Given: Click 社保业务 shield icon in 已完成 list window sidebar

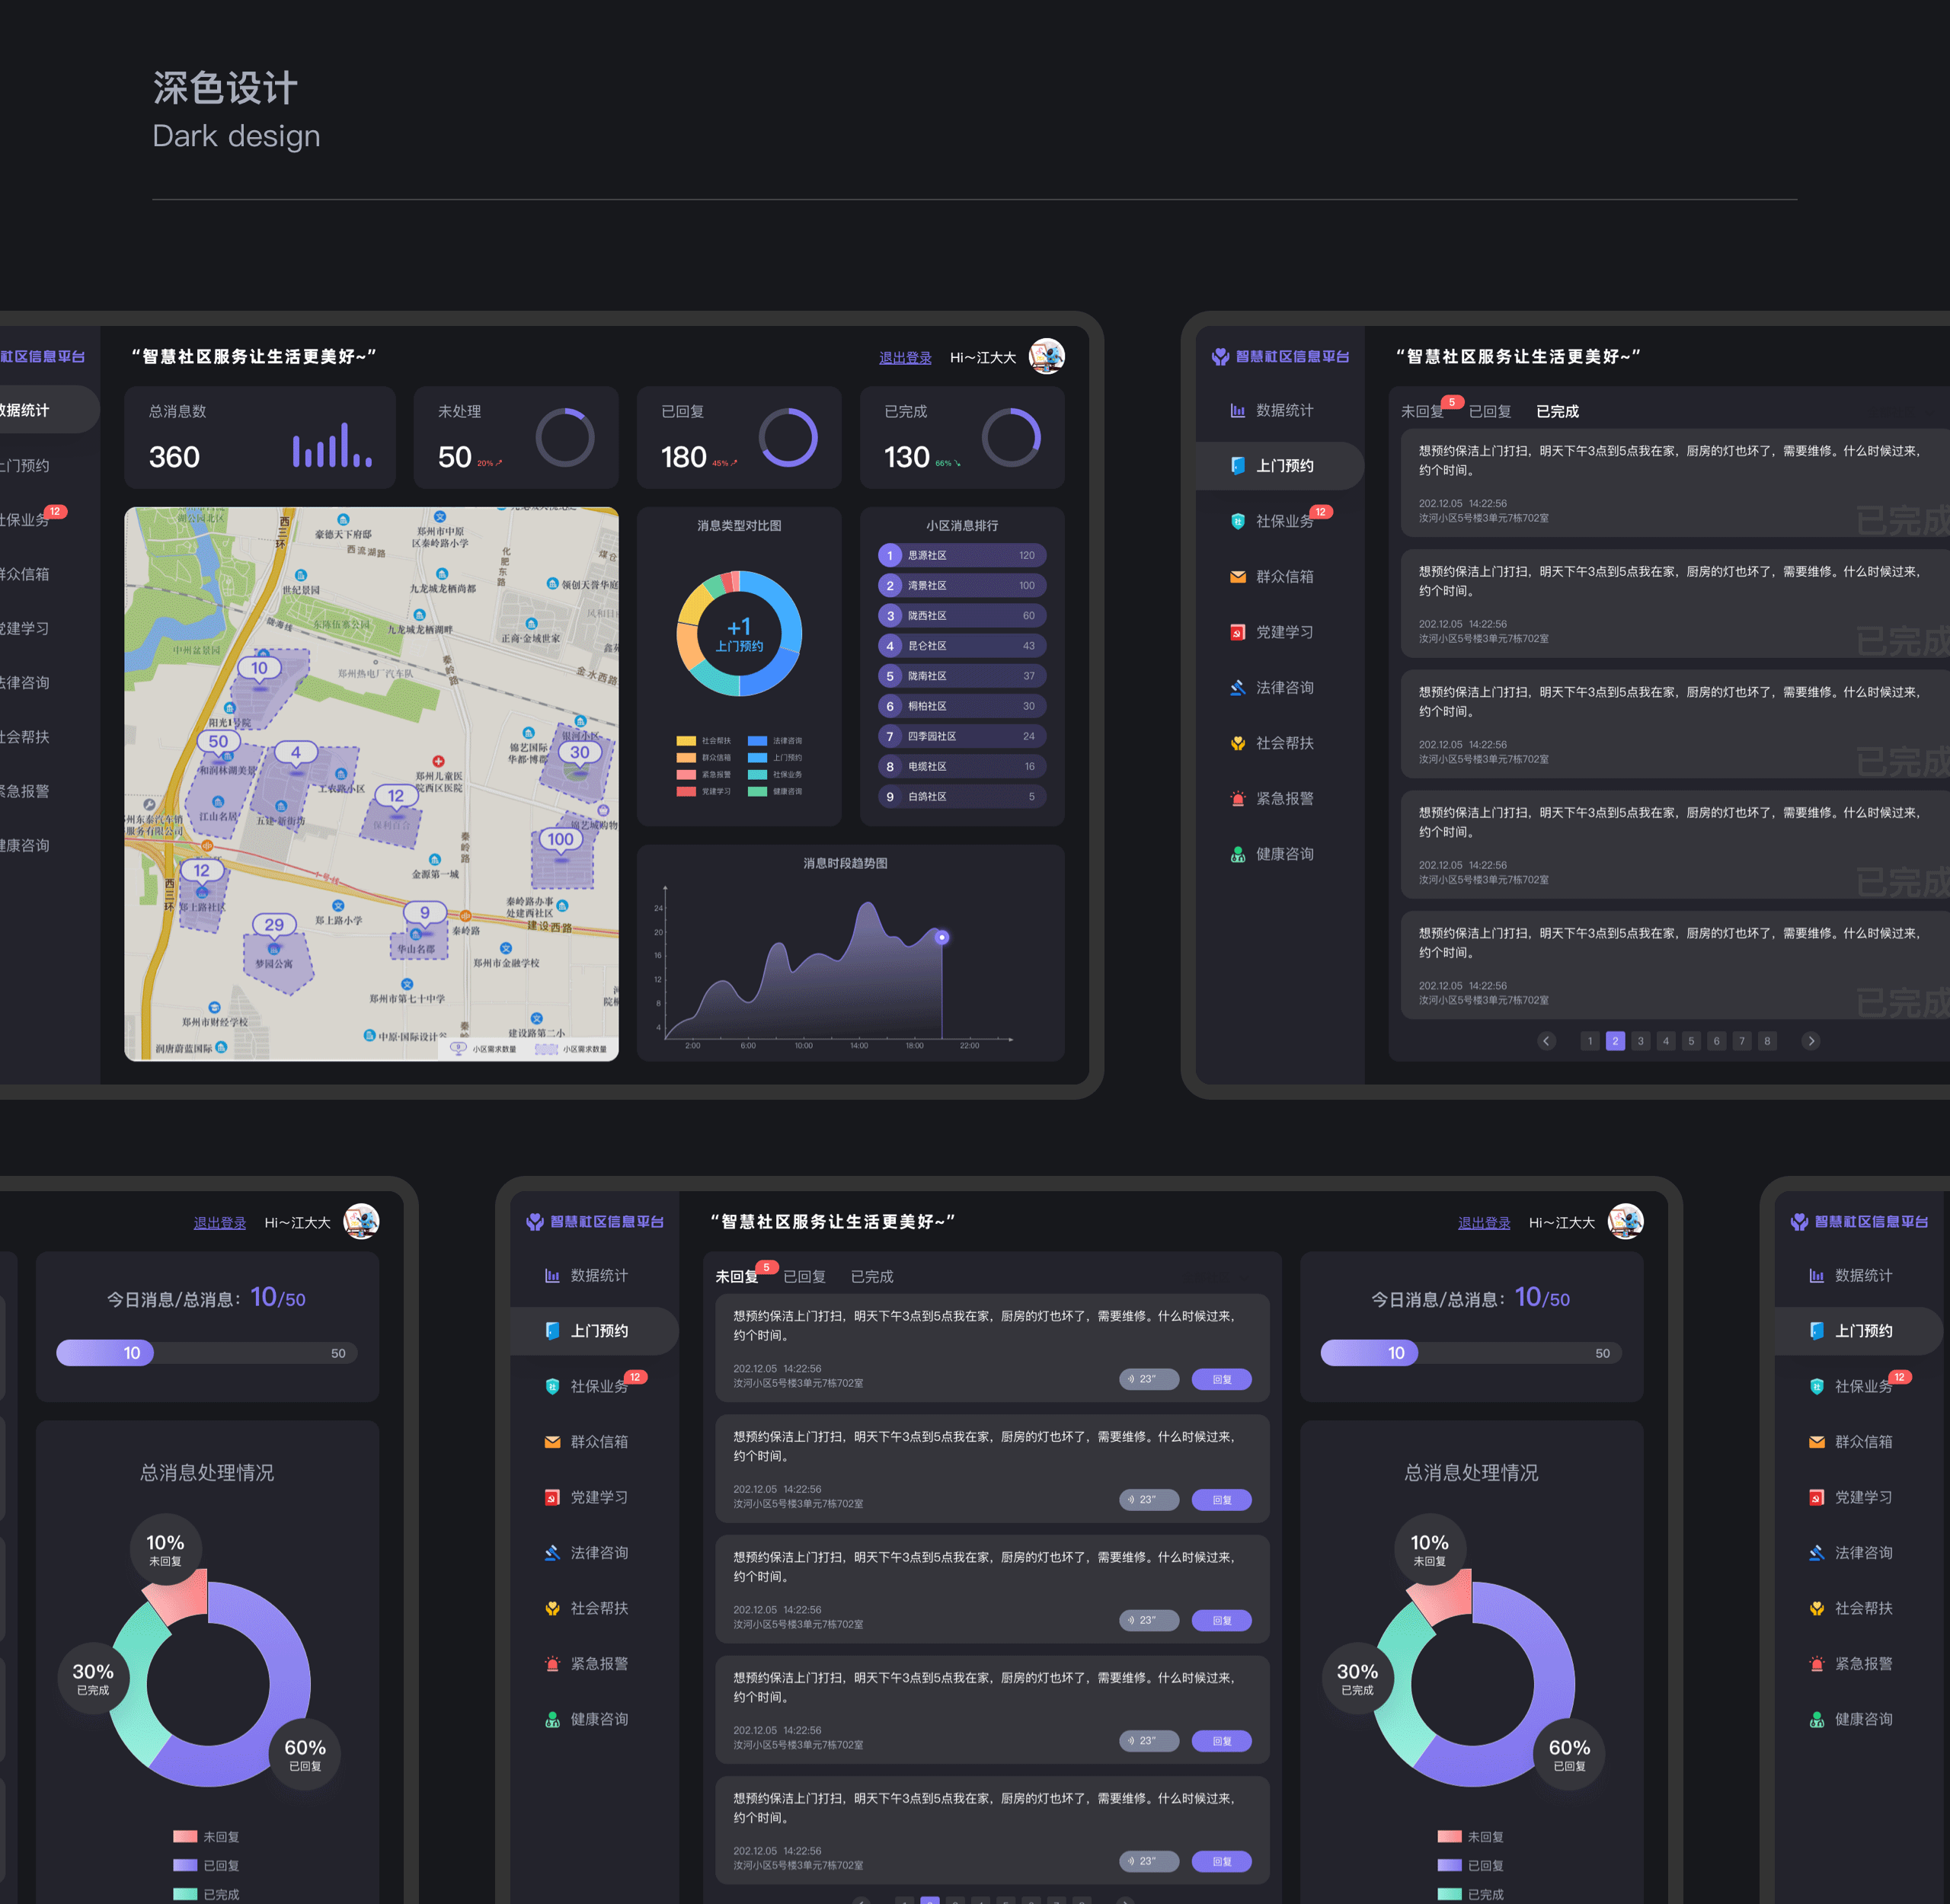Looking at the screenshot, I should coord(1237,521).
